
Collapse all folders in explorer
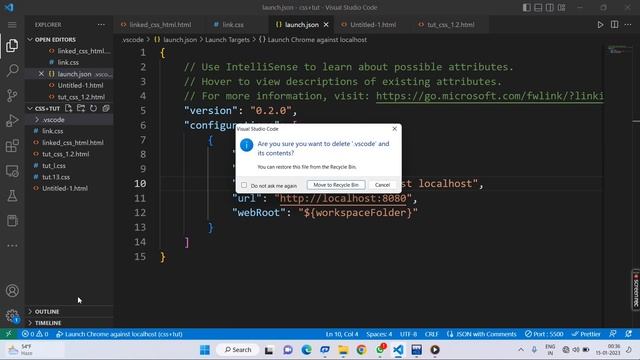click(106, 108)
